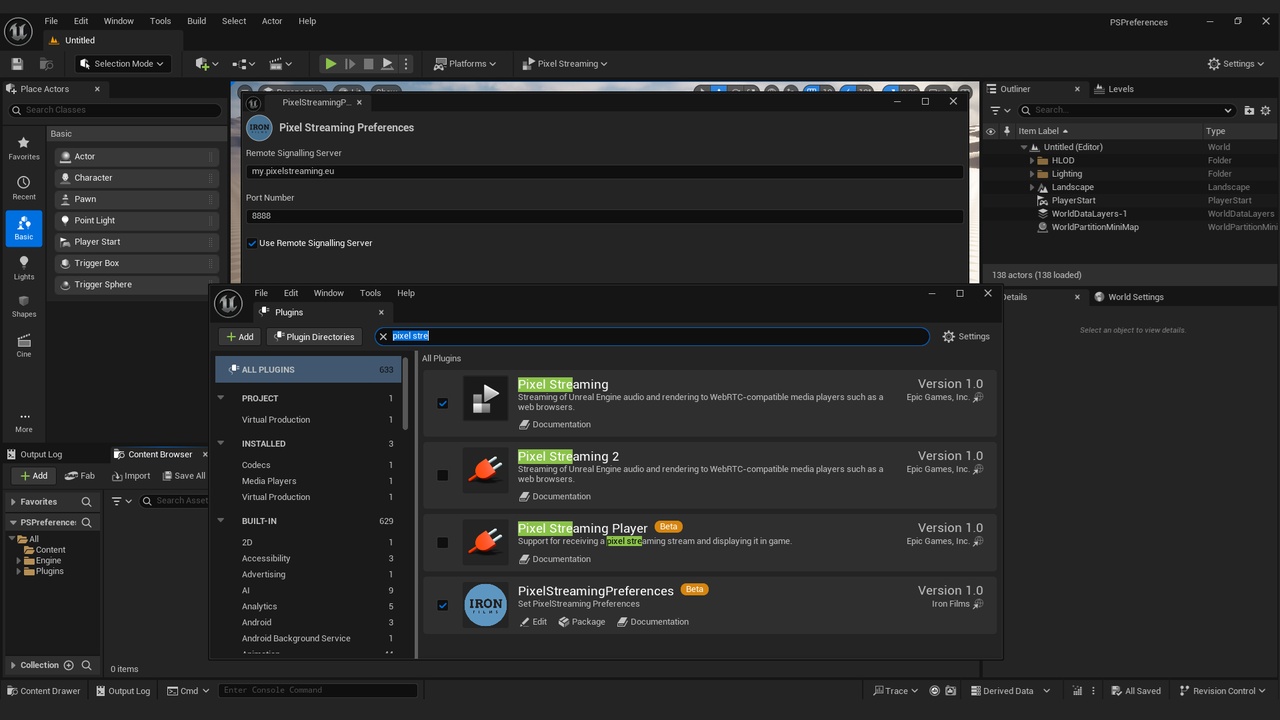
Task: Open the Browse content folder icon in toolbar
Action: 45,64
